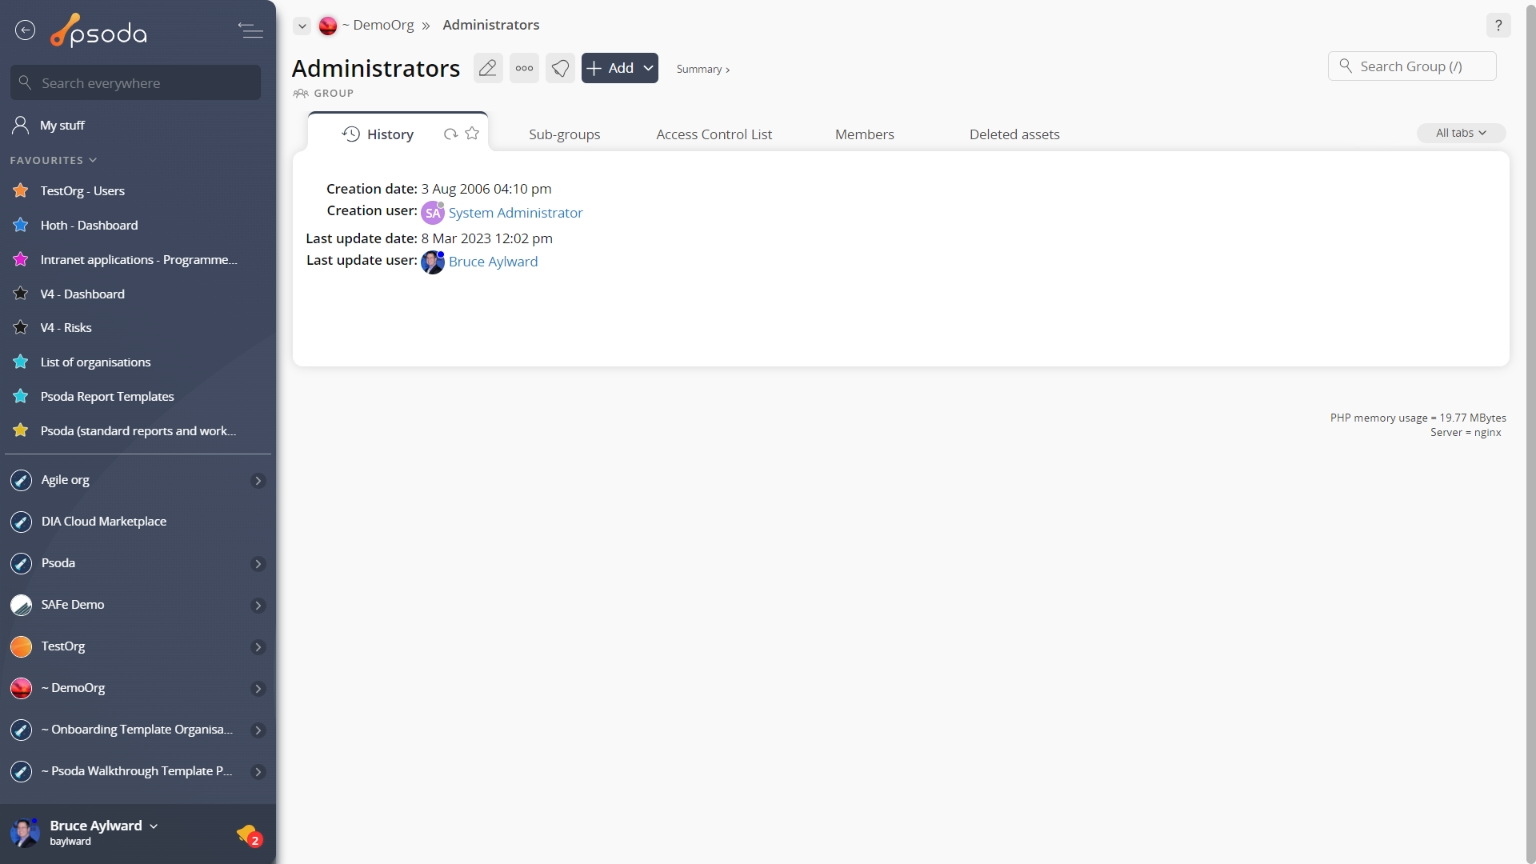
Task: Click the Add button
Action: click(x=610, y=68)
